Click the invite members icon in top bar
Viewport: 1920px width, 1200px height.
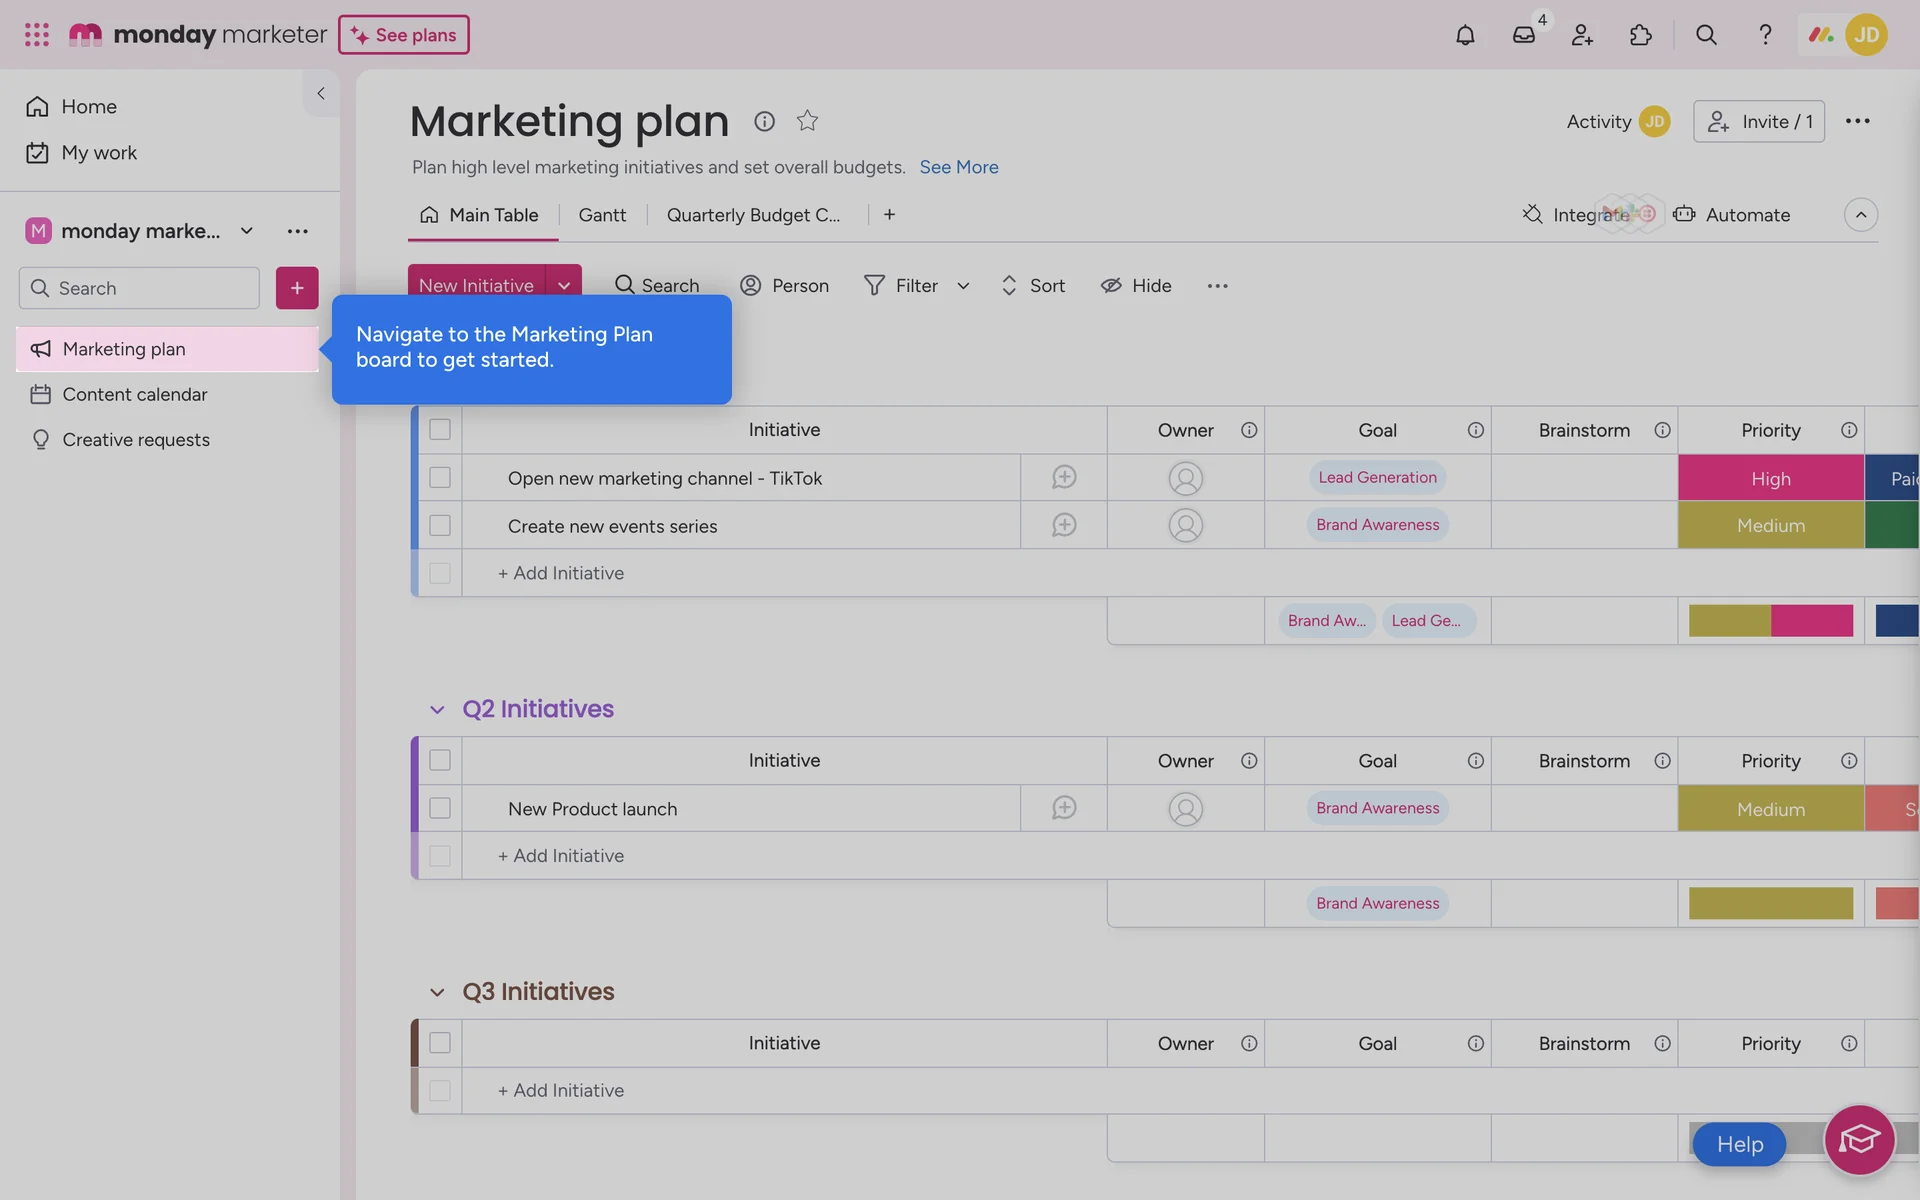(x=1582, y=35)
